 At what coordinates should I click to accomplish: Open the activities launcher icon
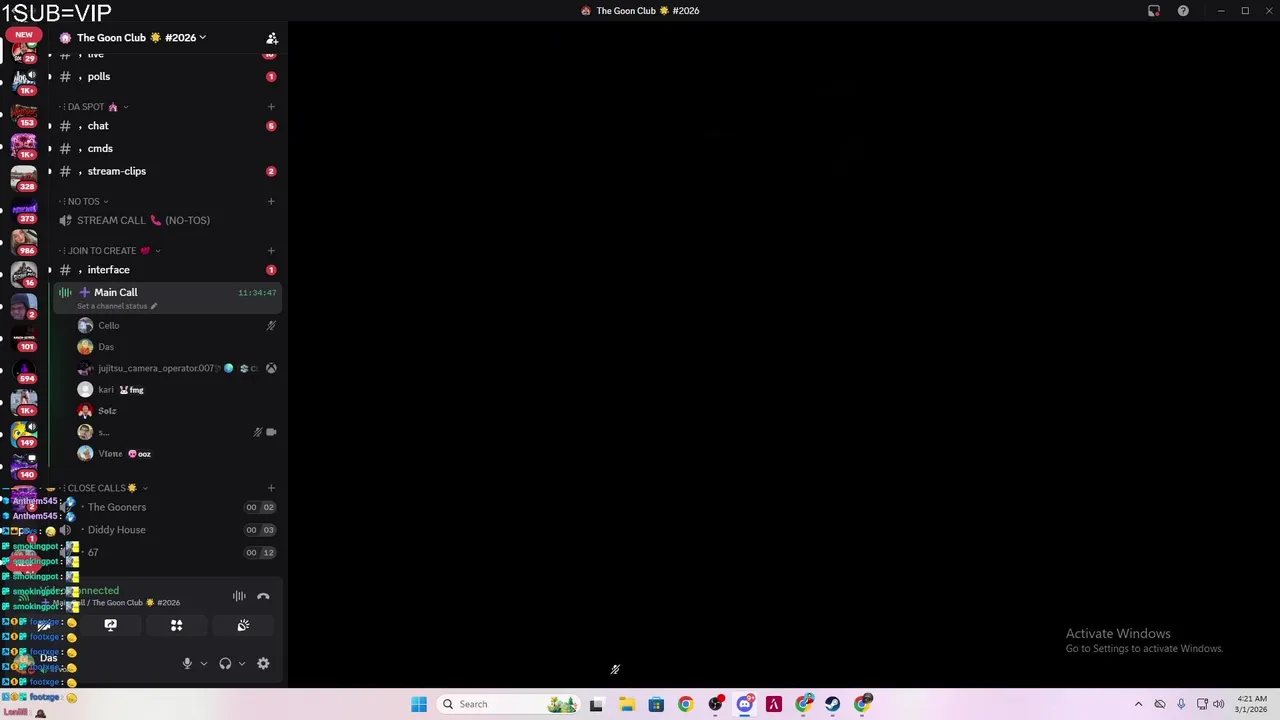(x=176, y=625)
